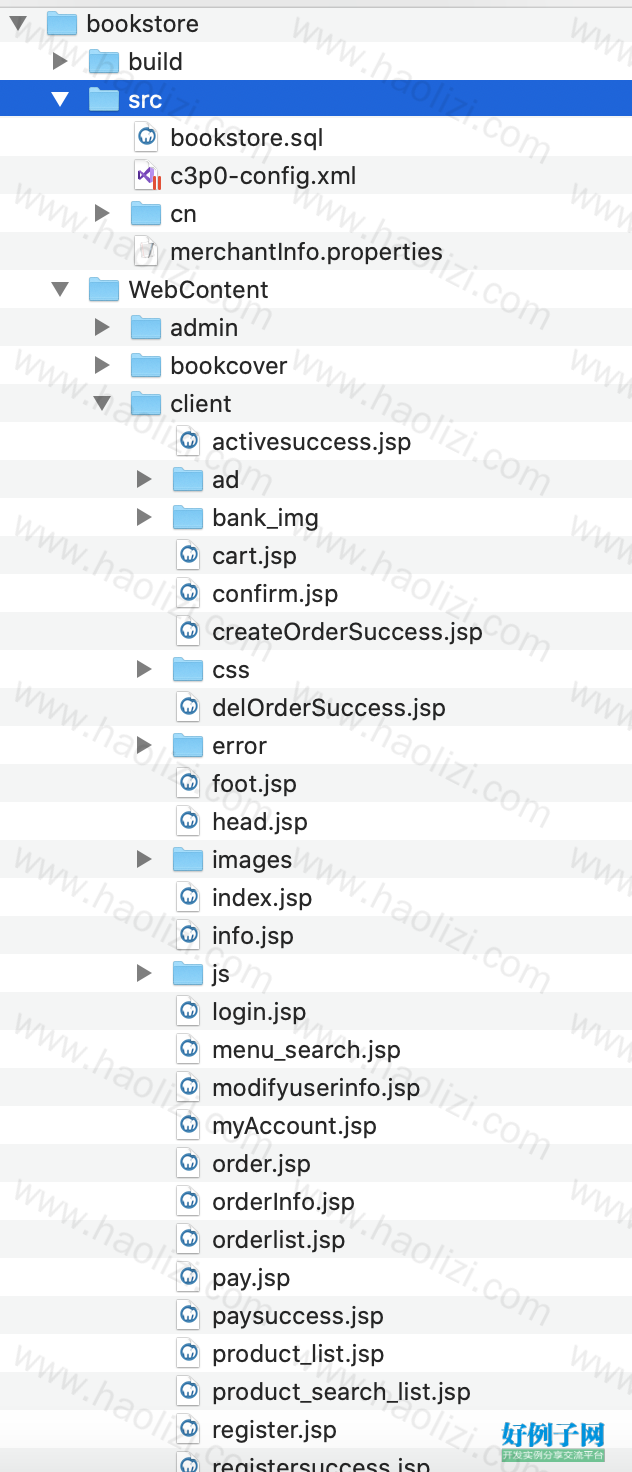Collapse the src folder triangle

pyautogui.click(x=61, y=100)
